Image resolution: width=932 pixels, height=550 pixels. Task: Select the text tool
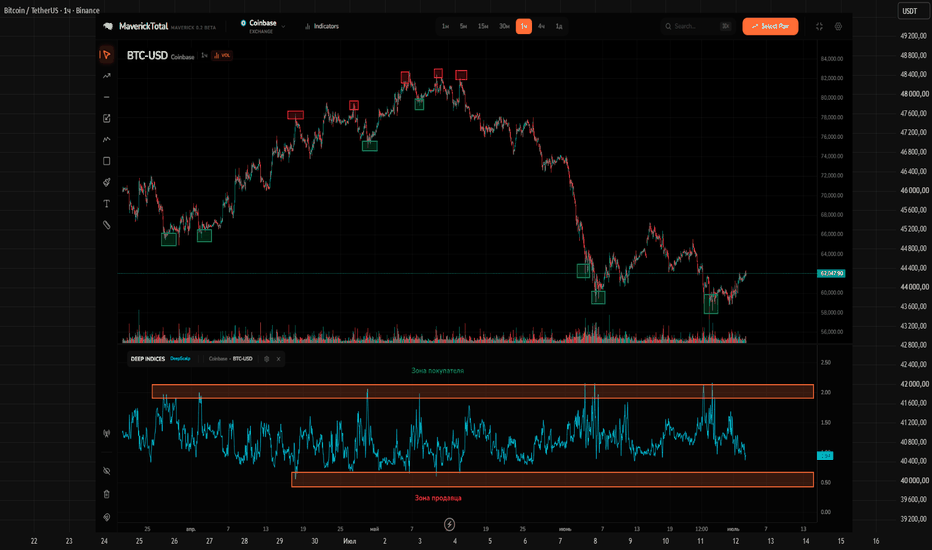pos(106,204)
